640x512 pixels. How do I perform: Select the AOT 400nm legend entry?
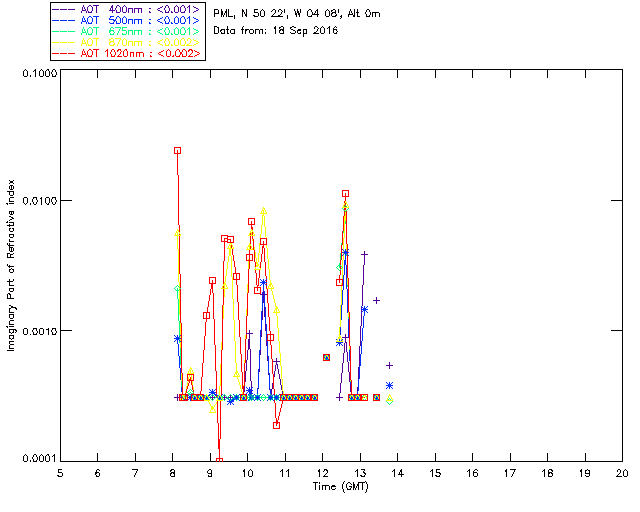click(x=127, y=9)
